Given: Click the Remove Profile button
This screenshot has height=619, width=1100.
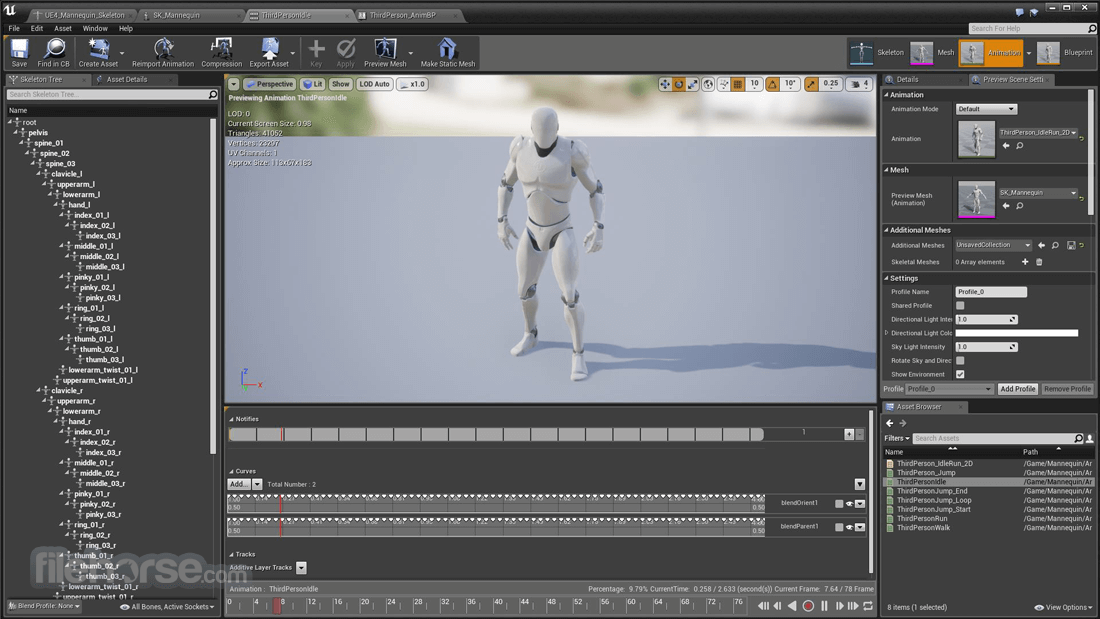Looking at the screenshot, I should [1067, 389].
